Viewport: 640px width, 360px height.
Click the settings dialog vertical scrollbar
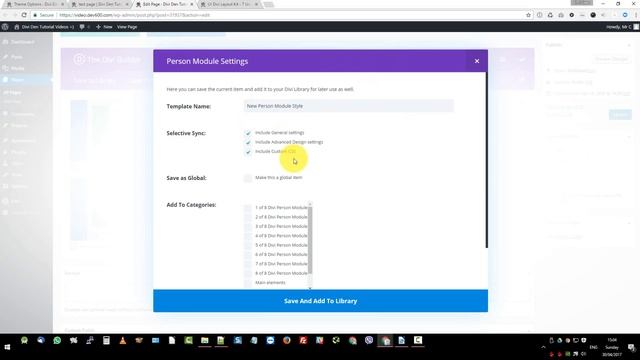(x=487, y=160)
